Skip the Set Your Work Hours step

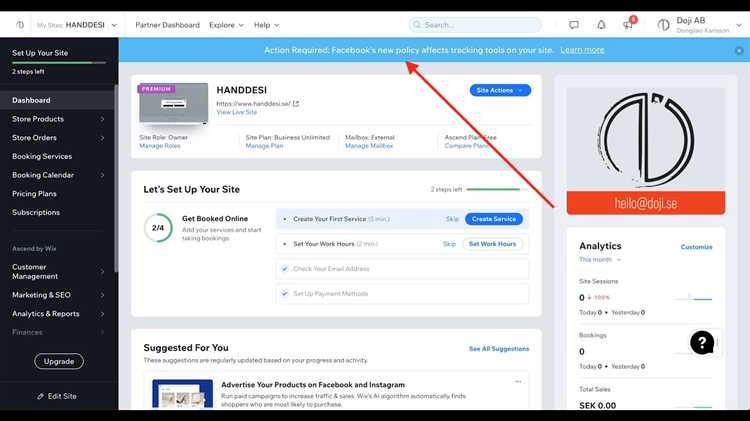click(x=449, y=244)
